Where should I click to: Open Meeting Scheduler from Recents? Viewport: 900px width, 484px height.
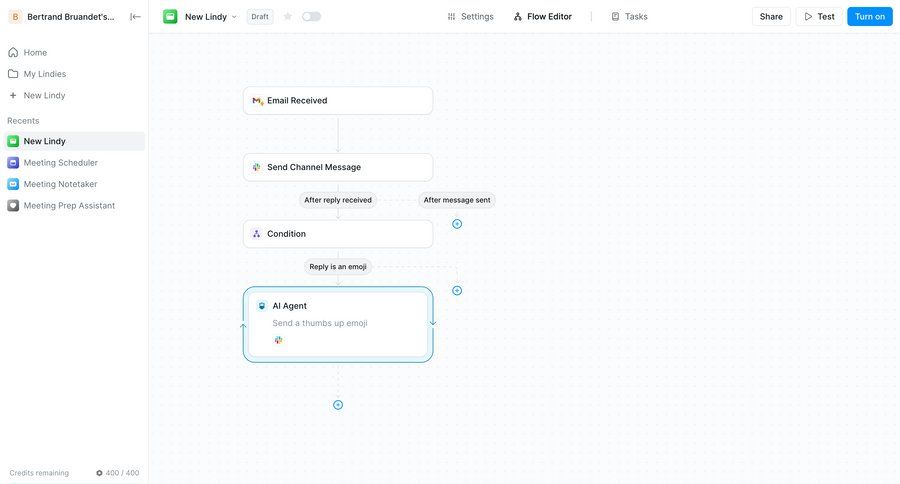coord(61,163)
